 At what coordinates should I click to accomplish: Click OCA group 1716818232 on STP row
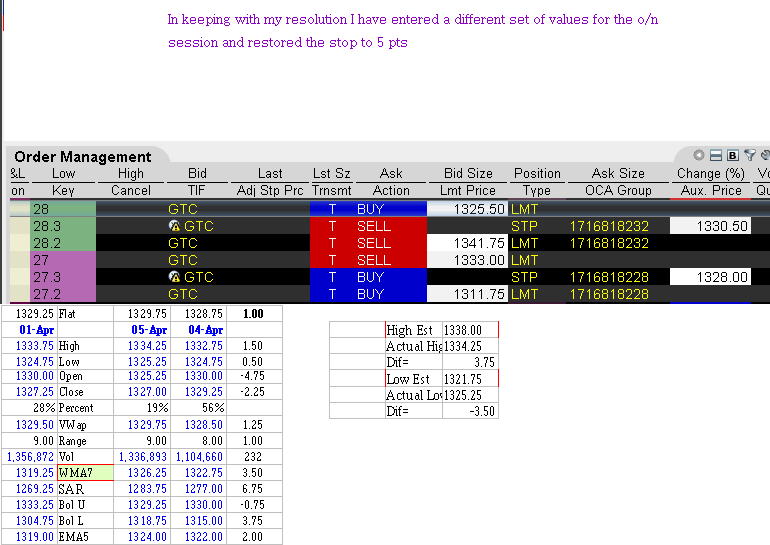[x=609, y=226]
